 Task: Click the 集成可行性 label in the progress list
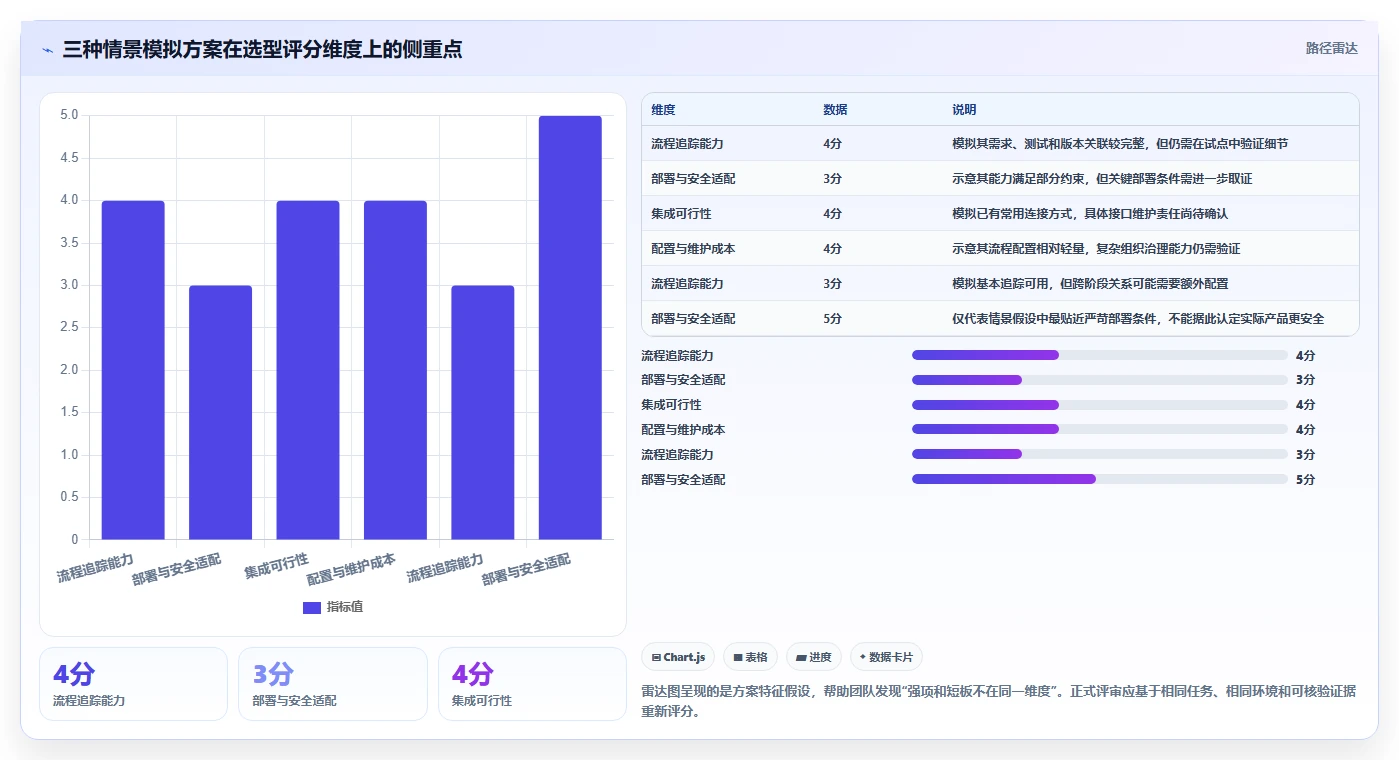(671, 405)
